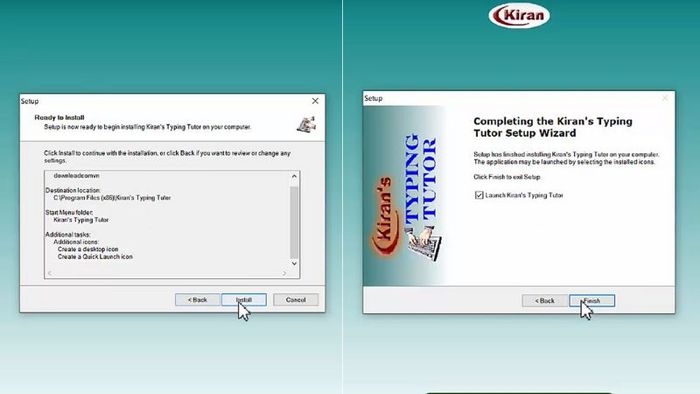Click scroll down arrow in install summary box

[294, 263]
